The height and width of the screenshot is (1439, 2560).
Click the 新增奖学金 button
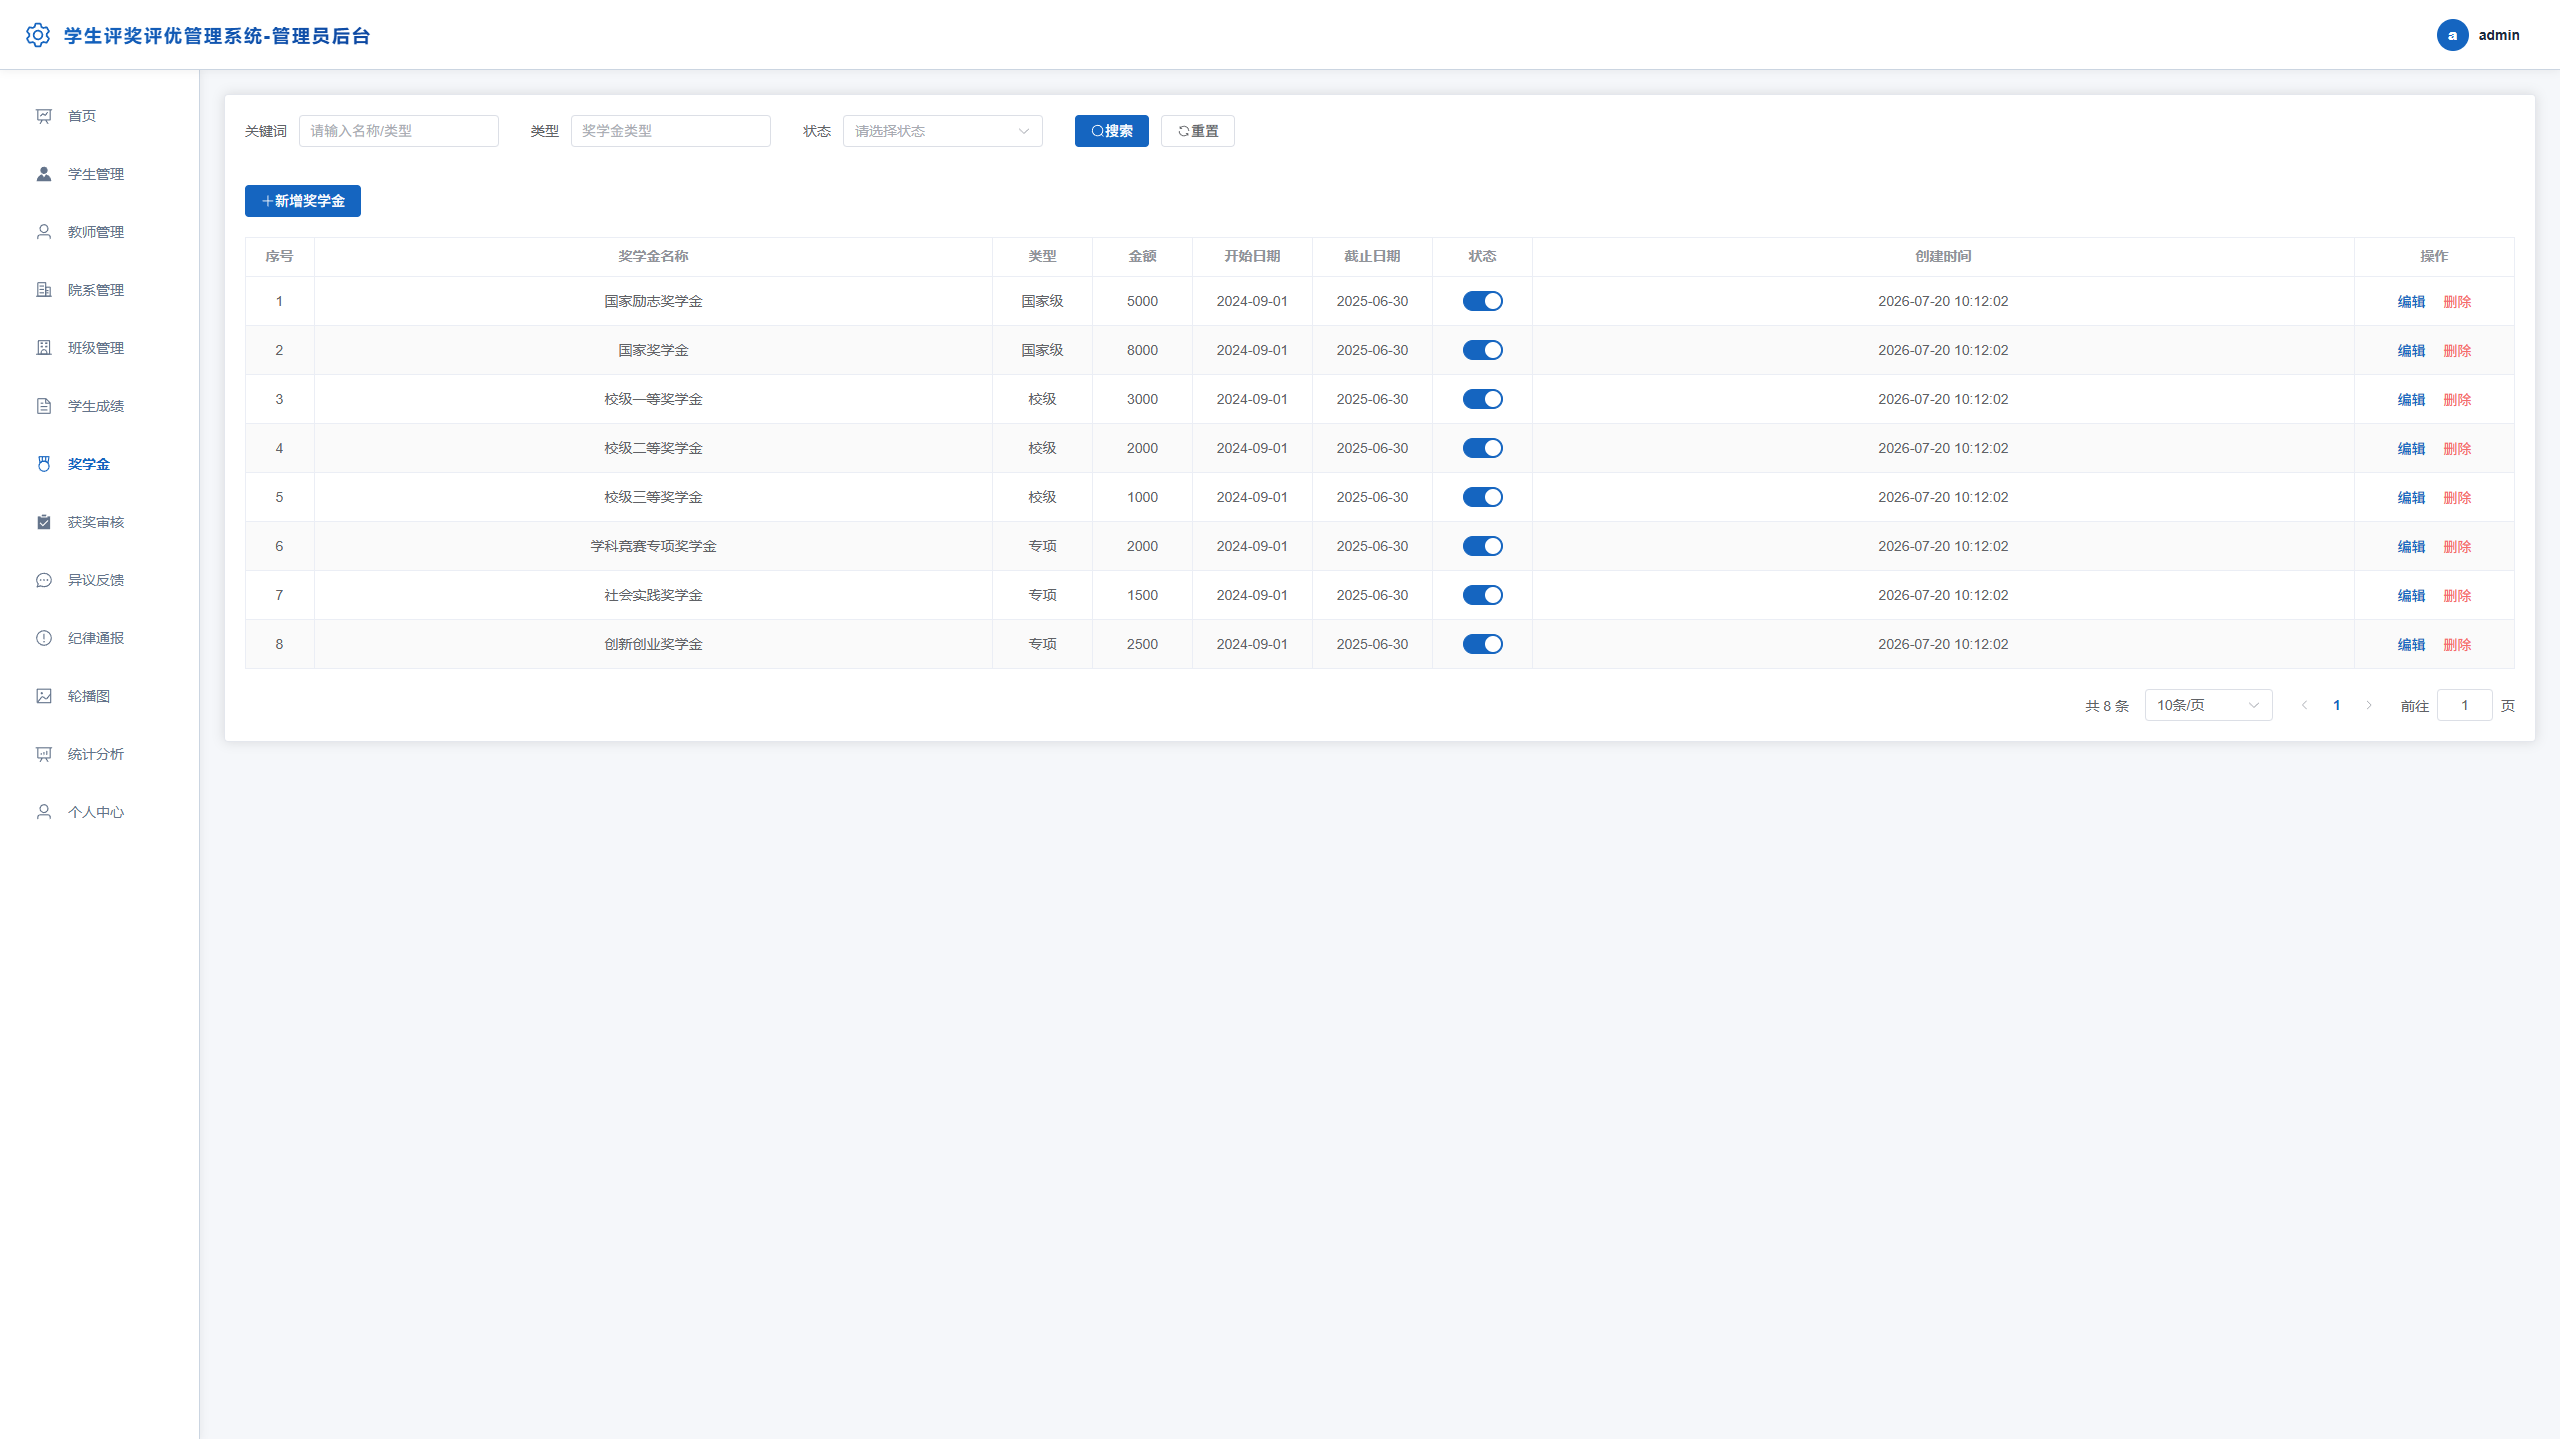click(303, 201)
